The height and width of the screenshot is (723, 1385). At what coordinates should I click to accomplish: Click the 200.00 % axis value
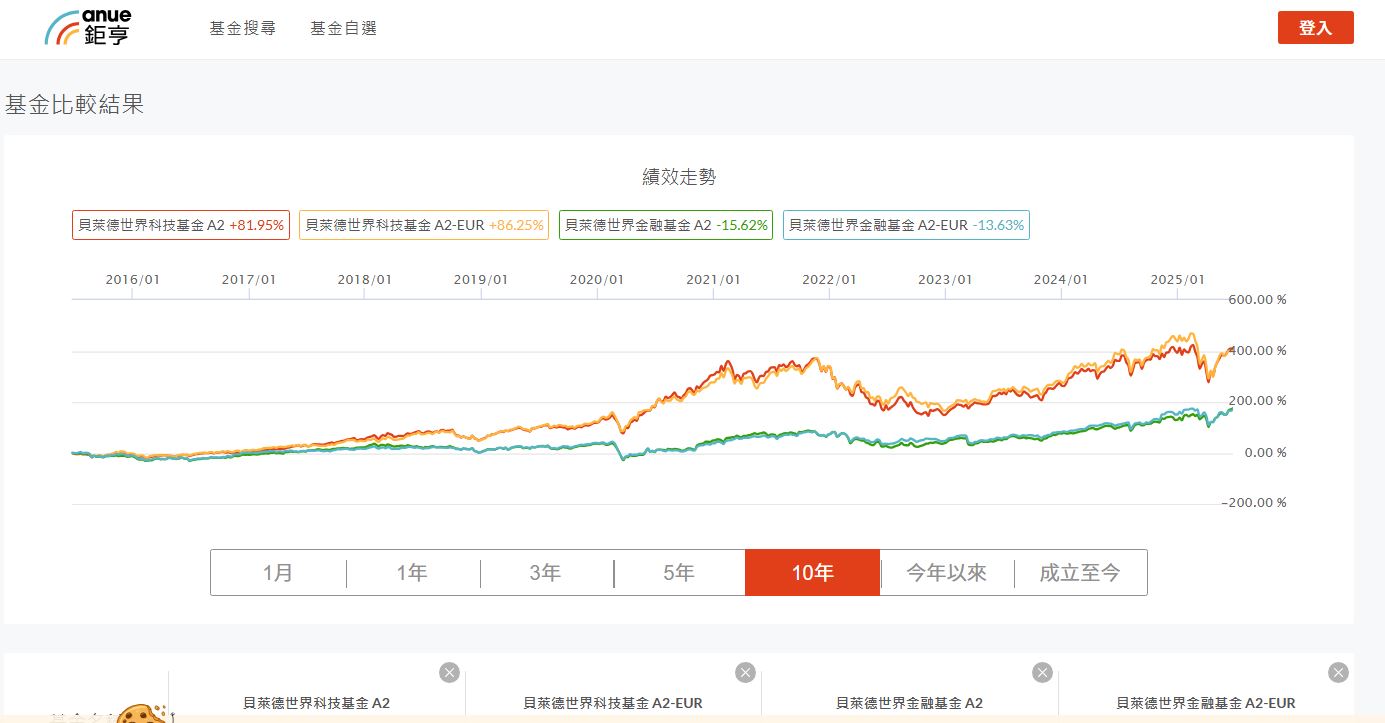(1256, 401)
